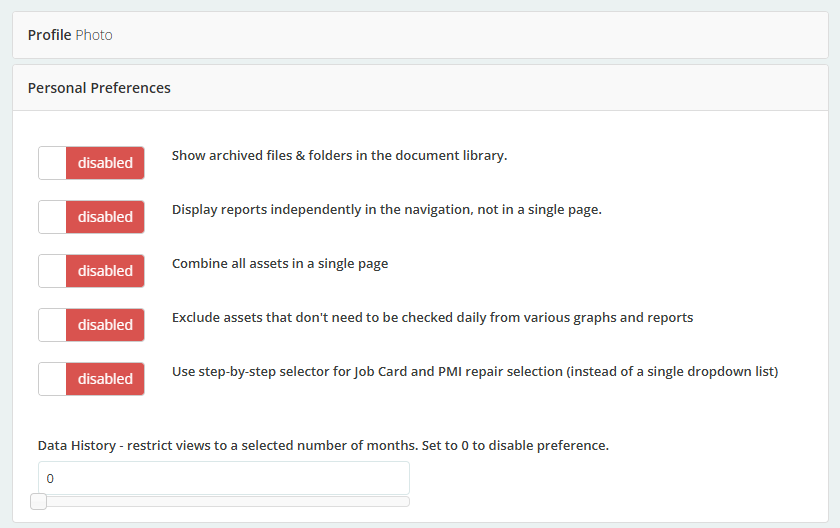The width and height of the screenshot is (840, 528).
Task: Click the Data History slider handle
Action: (x=38, y=501)
